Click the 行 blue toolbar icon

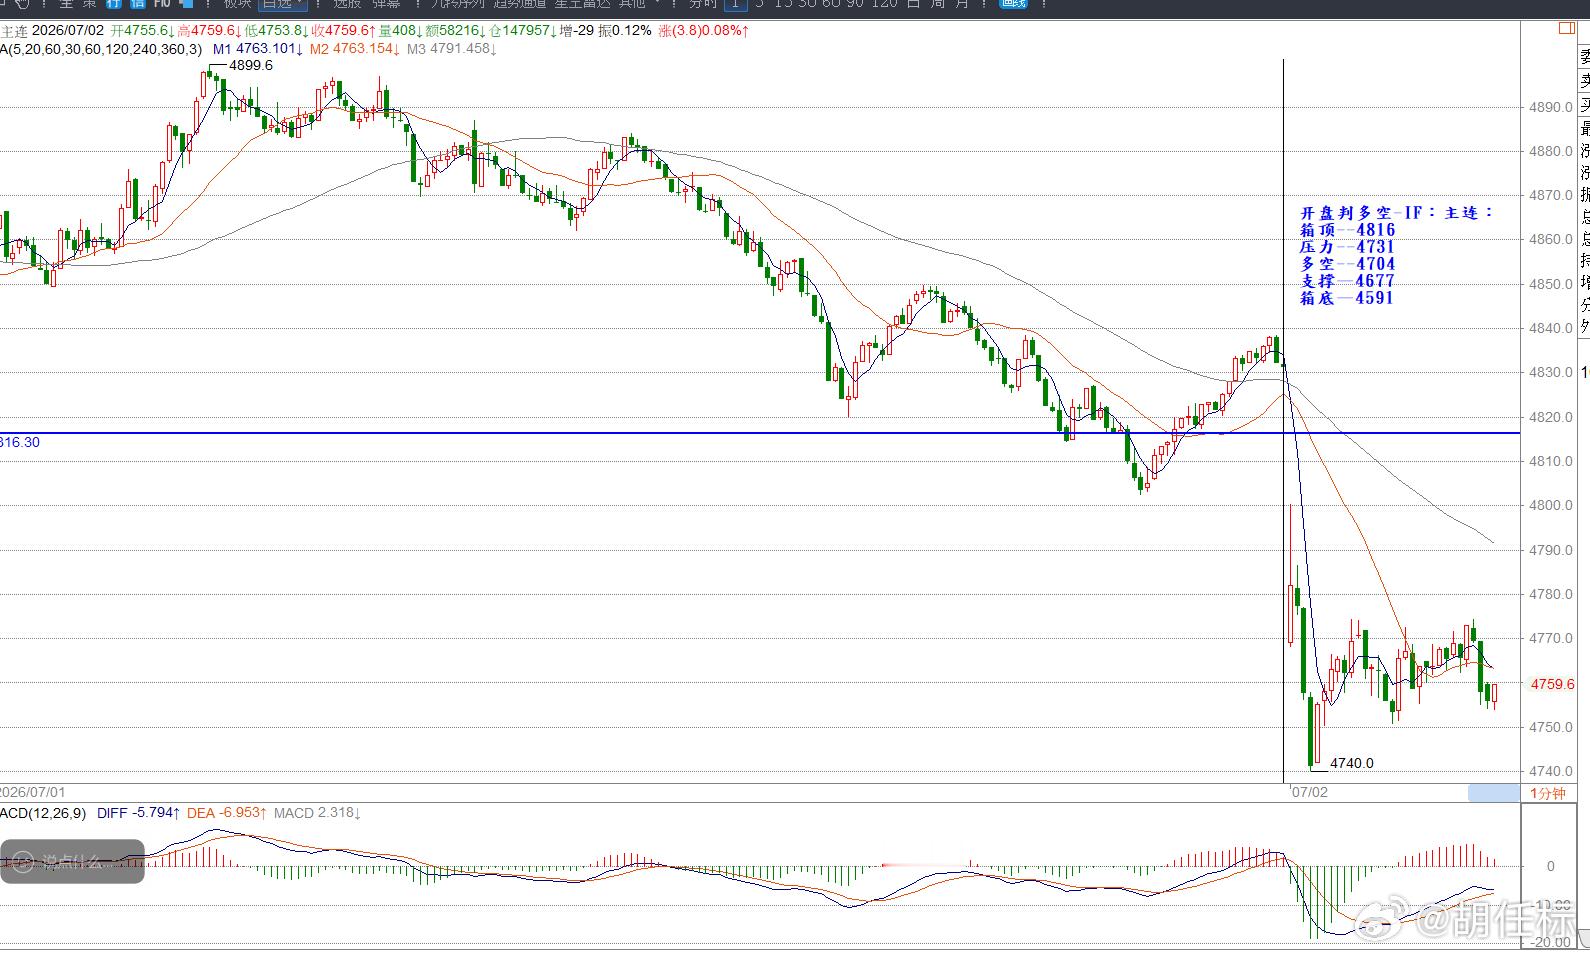[115, 4]
